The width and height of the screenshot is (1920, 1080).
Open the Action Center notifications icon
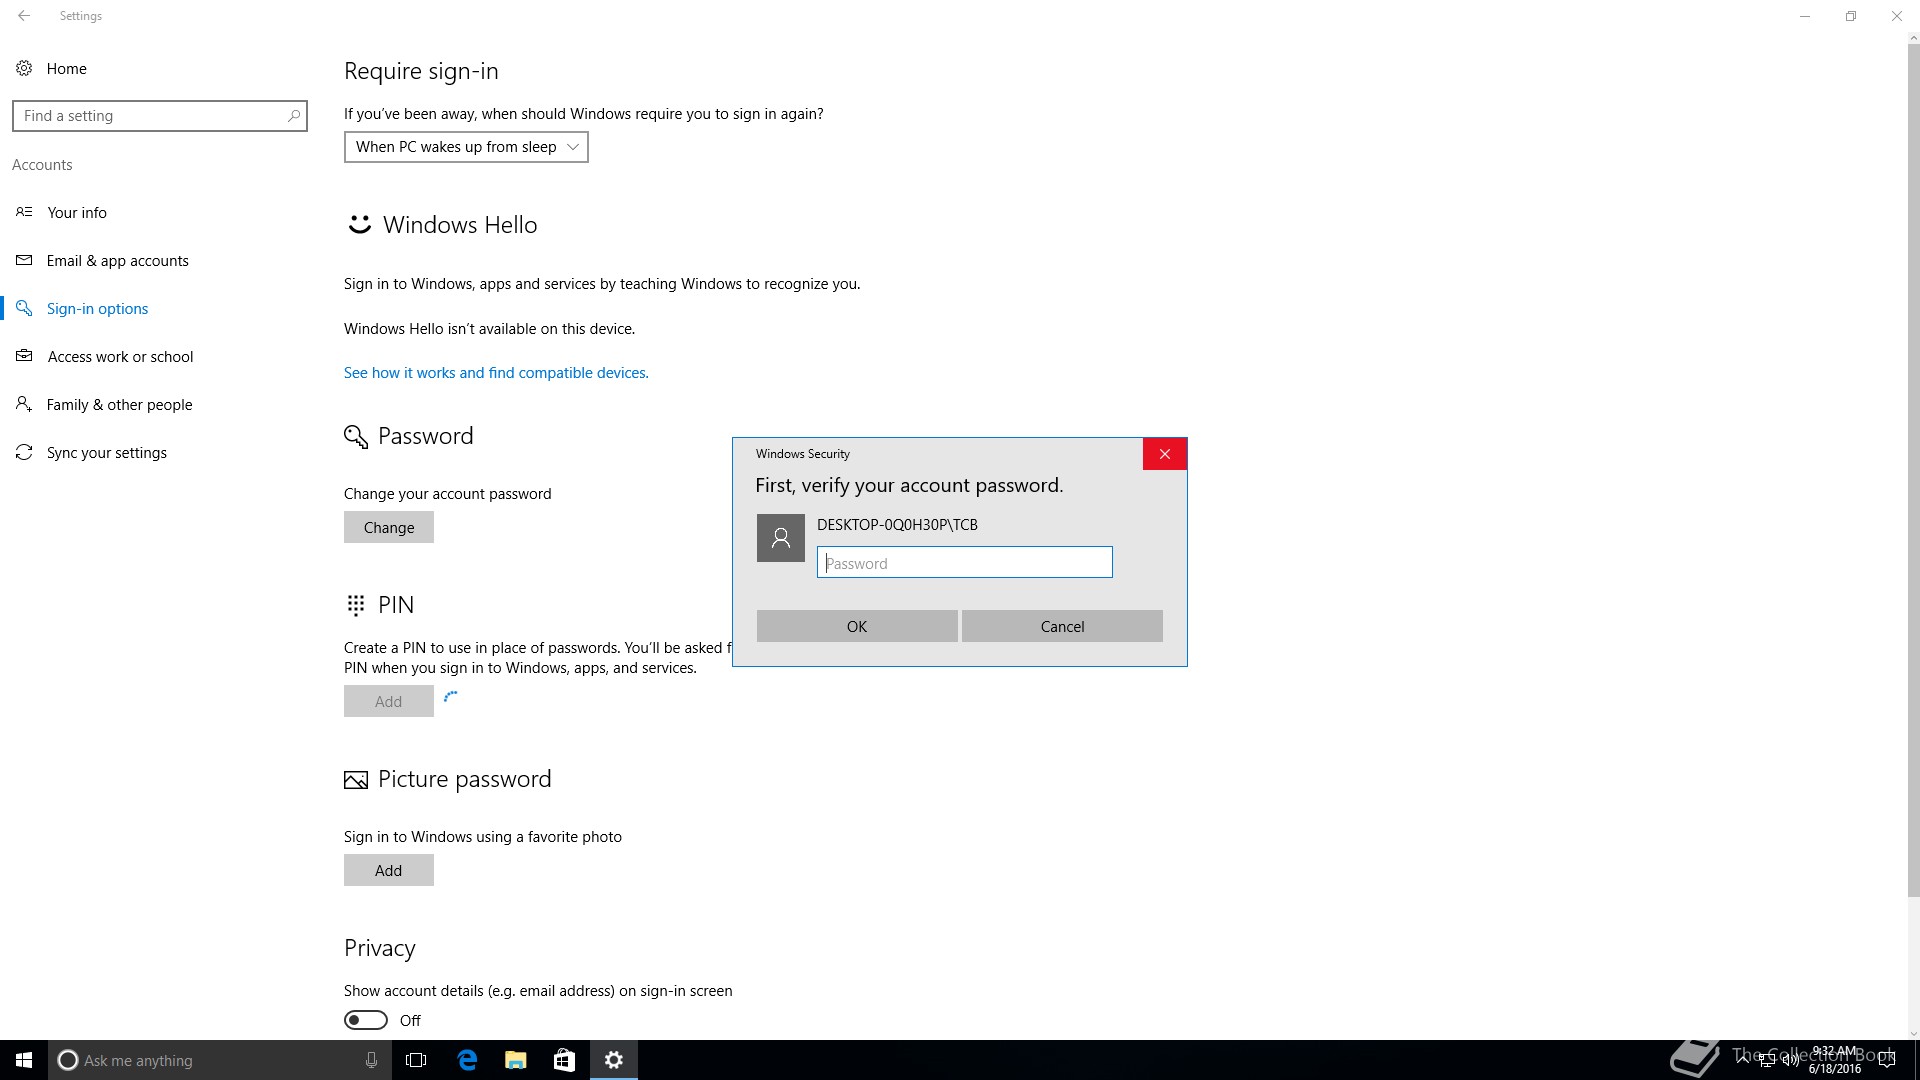1887,1060
